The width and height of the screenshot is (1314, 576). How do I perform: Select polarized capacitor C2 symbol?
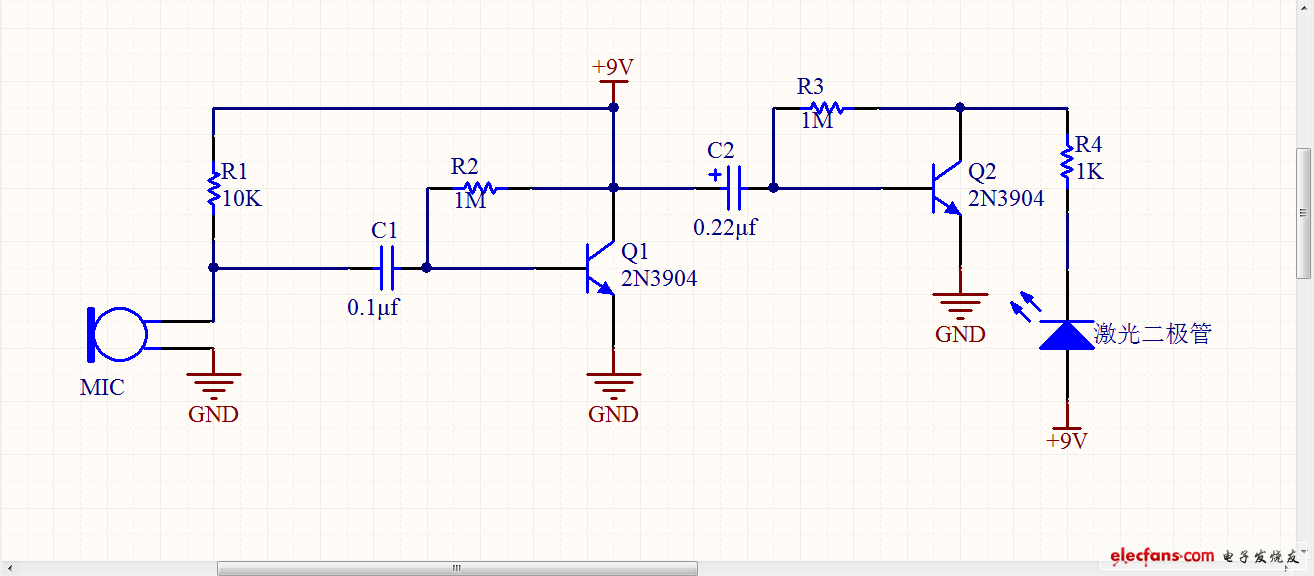(733, 187)
